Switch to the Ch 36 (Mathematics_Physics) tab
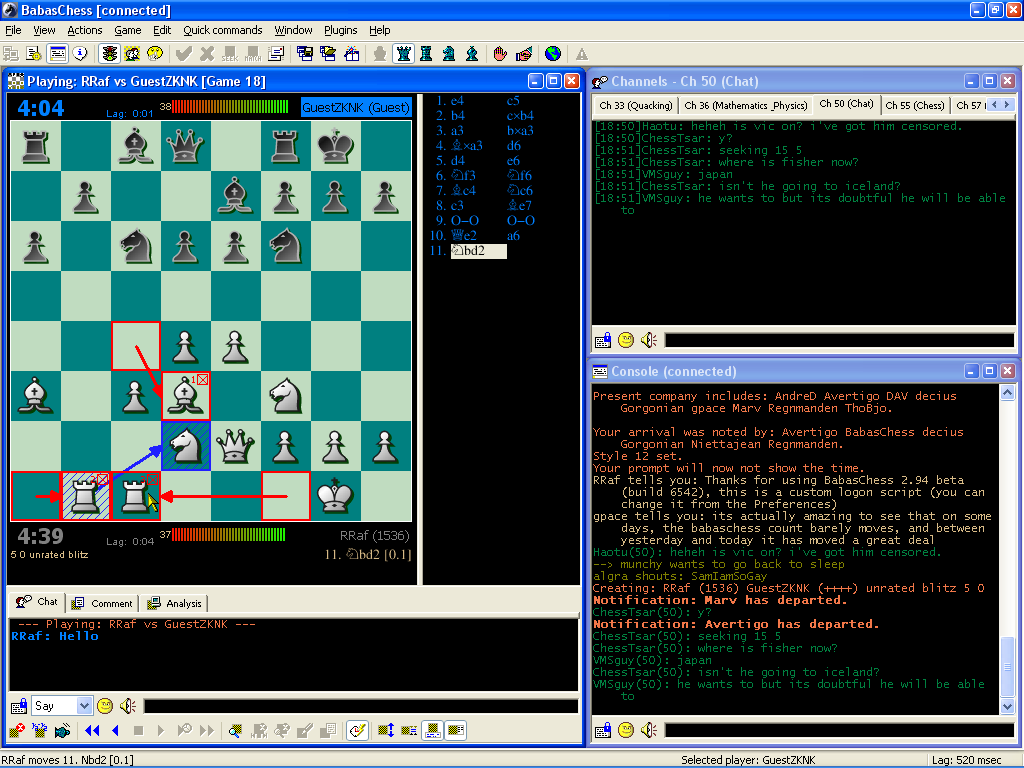This screenshot has width=1024, height=768. 746,105
